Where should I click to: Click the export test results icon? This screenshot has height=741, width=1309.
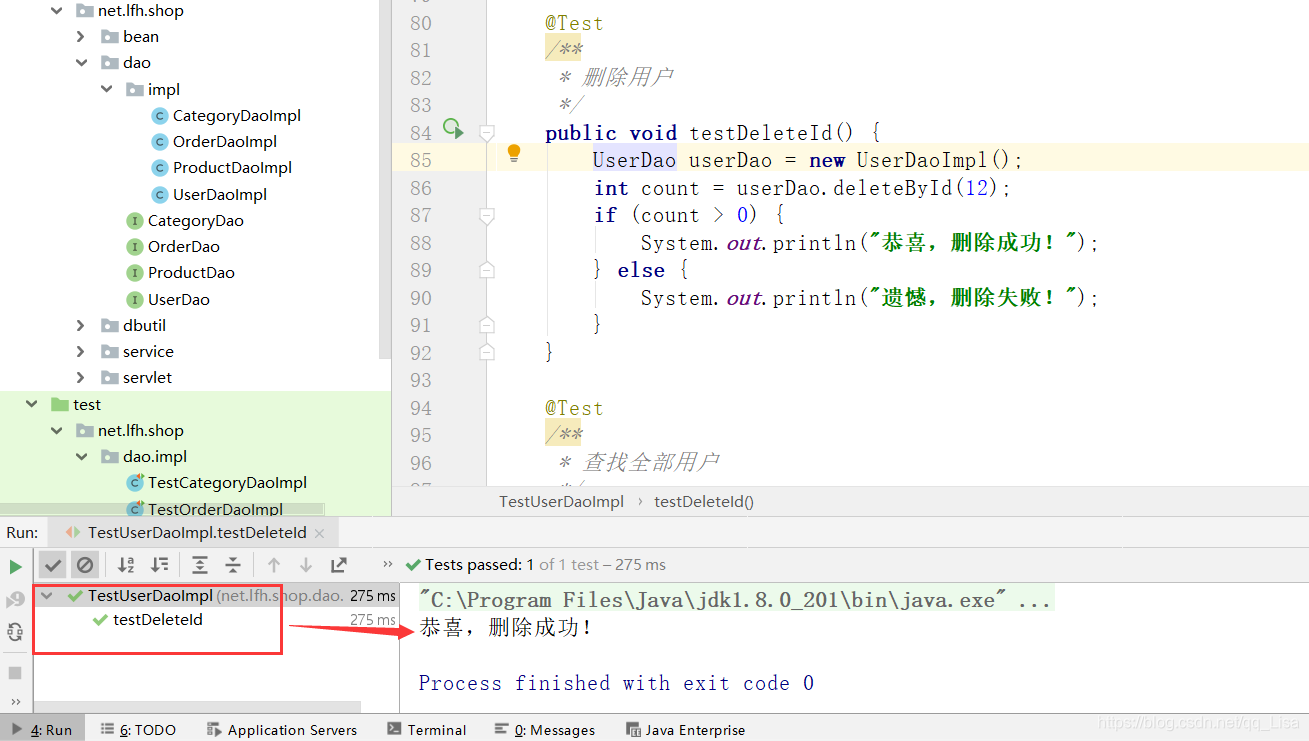[x=339, y=565]
